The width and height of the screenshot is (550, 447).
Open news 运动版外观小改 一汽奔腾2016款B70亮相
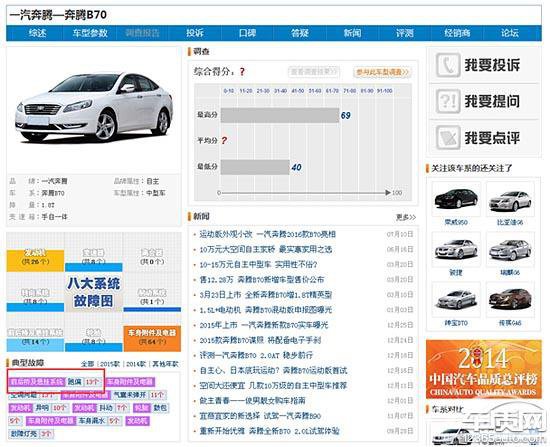tap(267, 234)
